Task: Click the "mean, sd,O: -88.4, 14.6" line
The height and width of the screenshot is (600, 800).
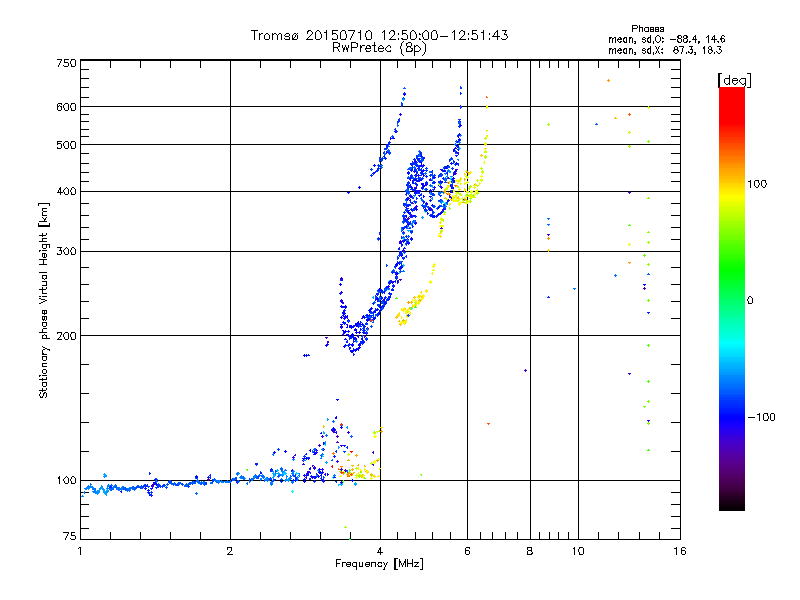Action: point(666,39)
